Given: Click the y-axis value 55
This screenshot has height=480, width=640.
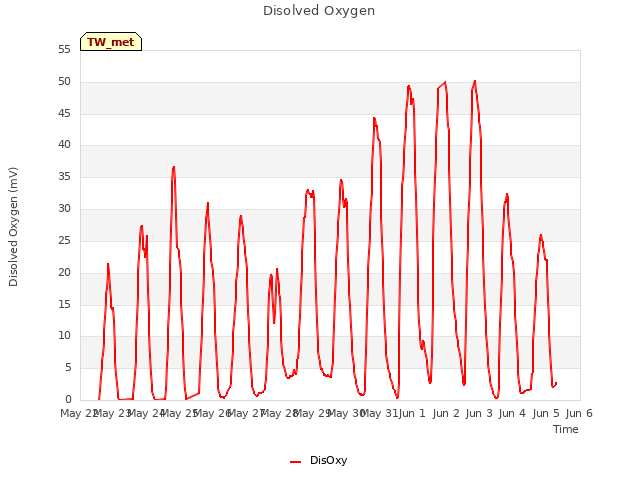Looking at the screenshot, I should [64, 50].
